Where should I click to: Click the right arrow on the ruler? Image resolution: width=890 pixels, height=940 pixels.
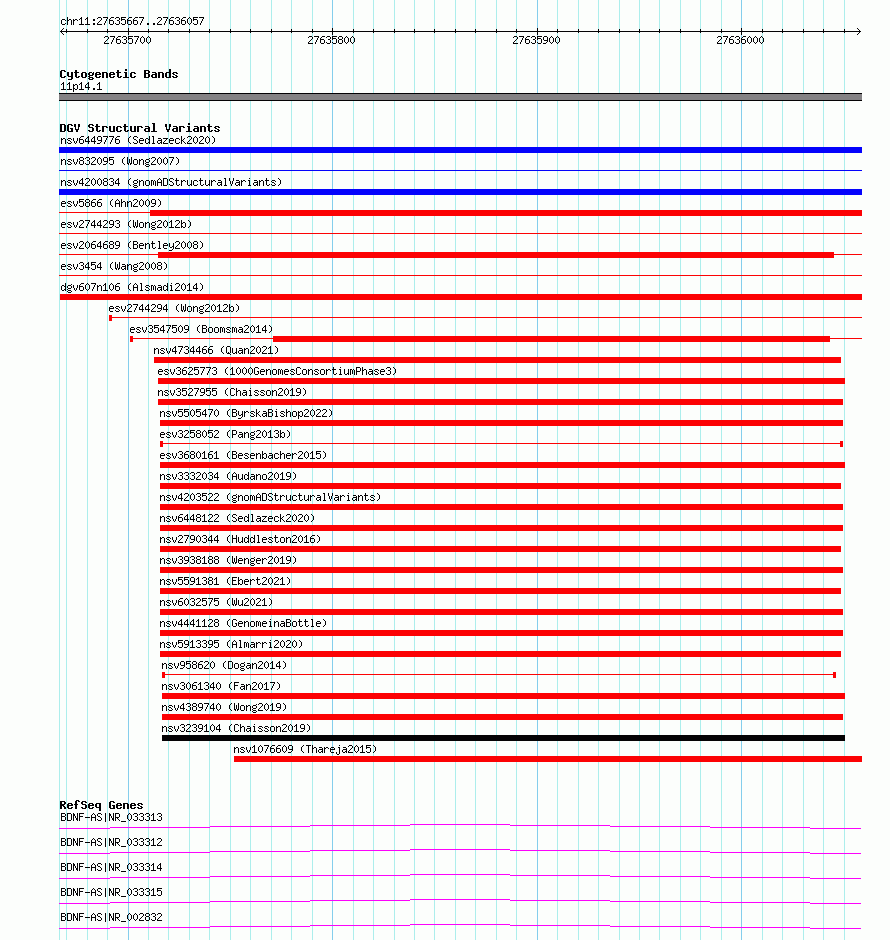point(858,31)
